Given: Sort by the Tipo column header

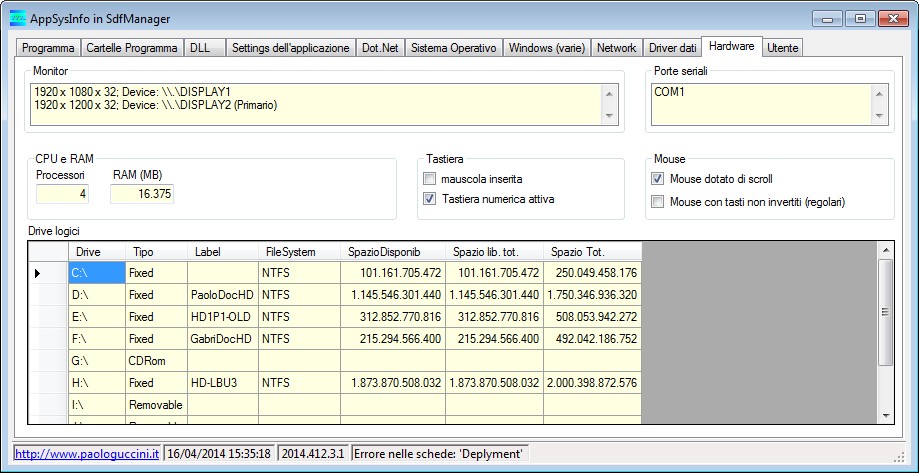Looking at the screenshot, I should (x=156, y=252).
